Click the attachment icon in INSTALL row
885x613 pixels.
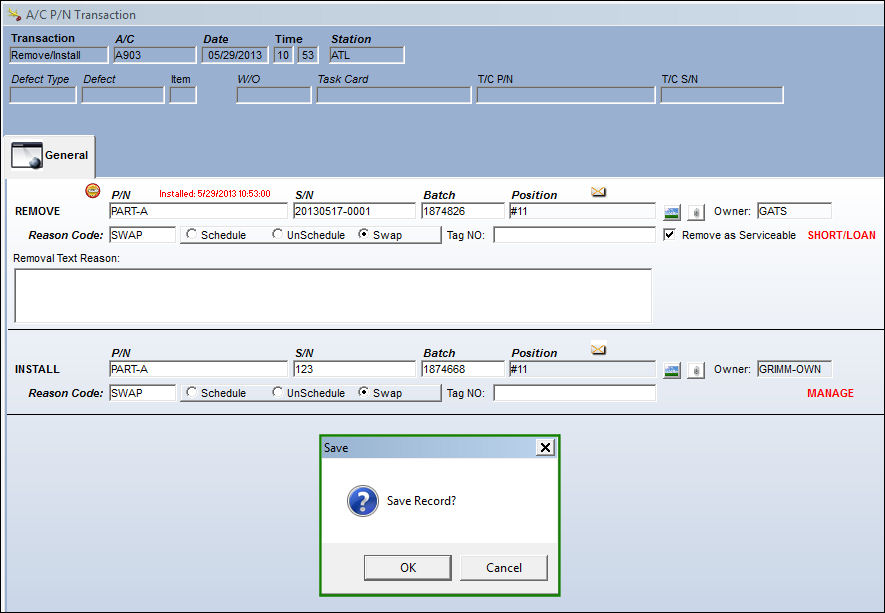point(696,370)
